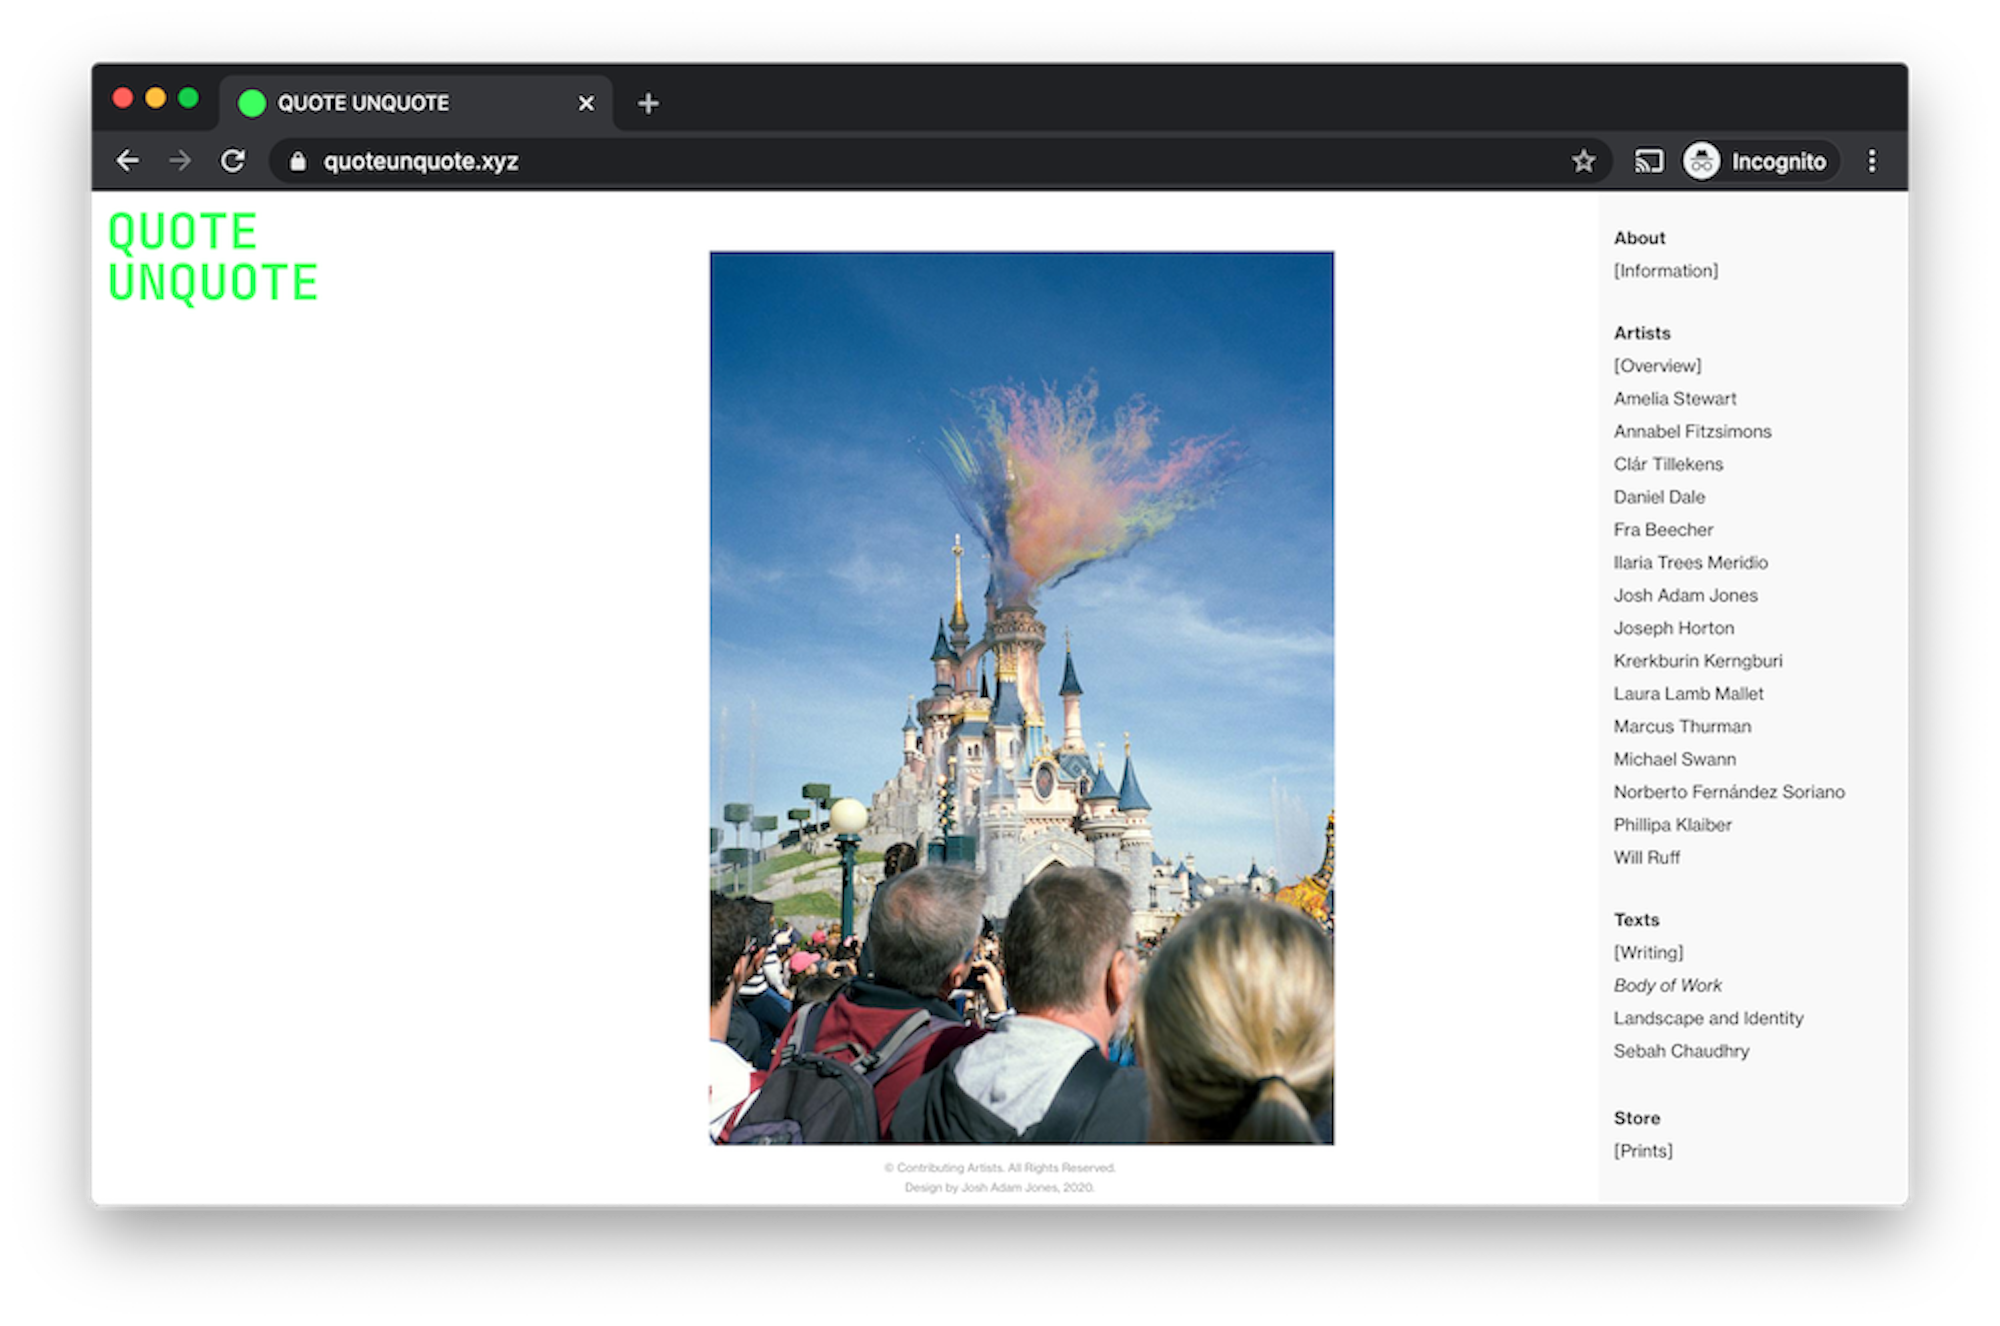Open Landscape and Identity text
The image size is (2000, 1326).
(1708, 1018)
